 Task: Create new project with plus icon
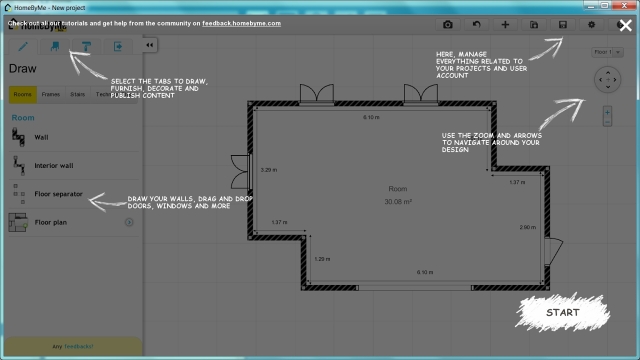click(505, 24)
